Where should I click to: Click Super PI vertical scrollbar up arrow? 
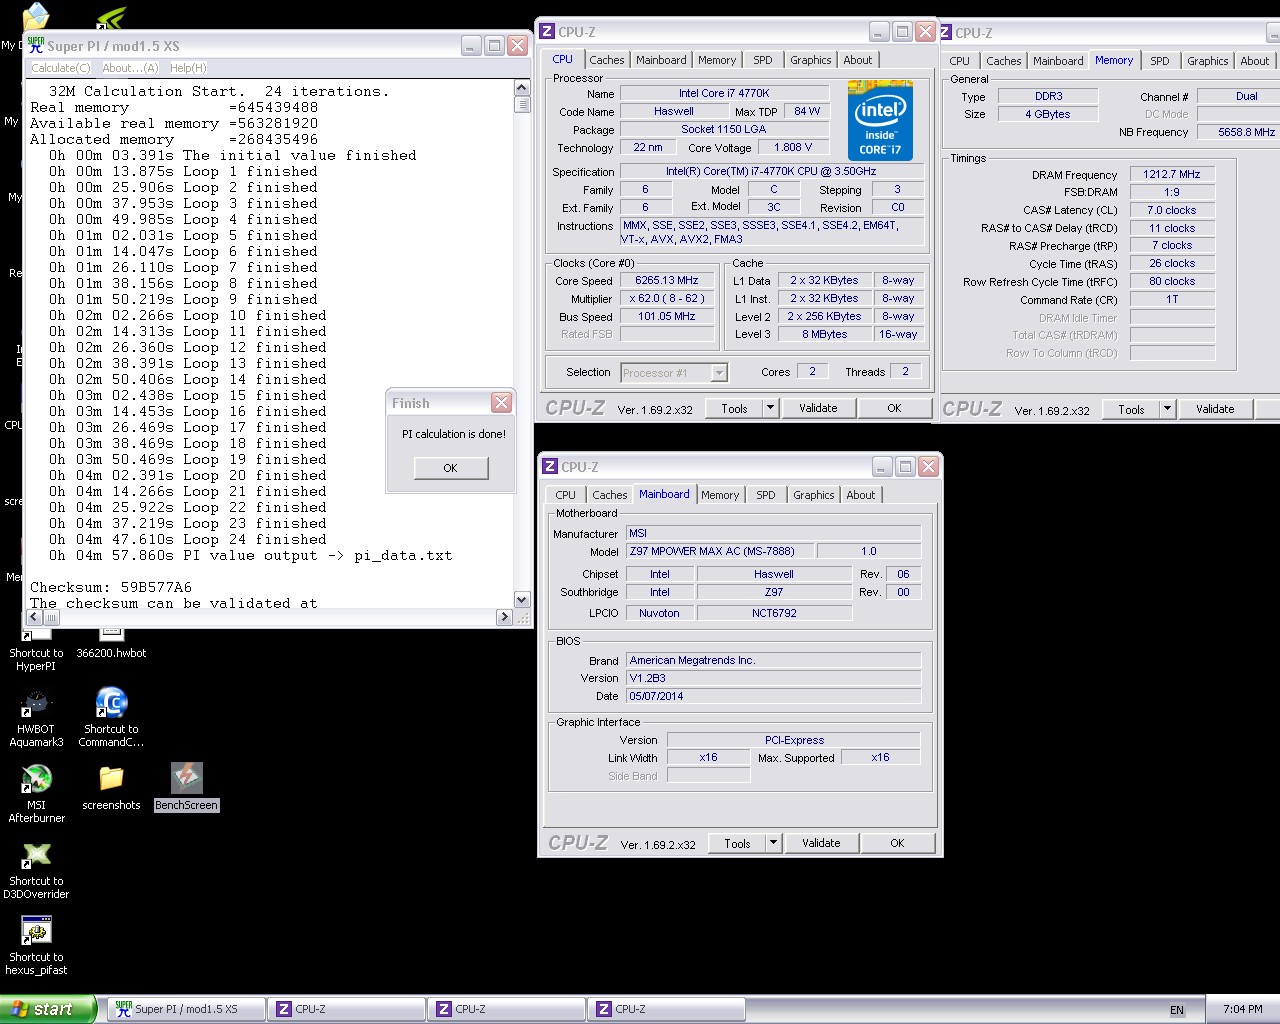[521, 88]
